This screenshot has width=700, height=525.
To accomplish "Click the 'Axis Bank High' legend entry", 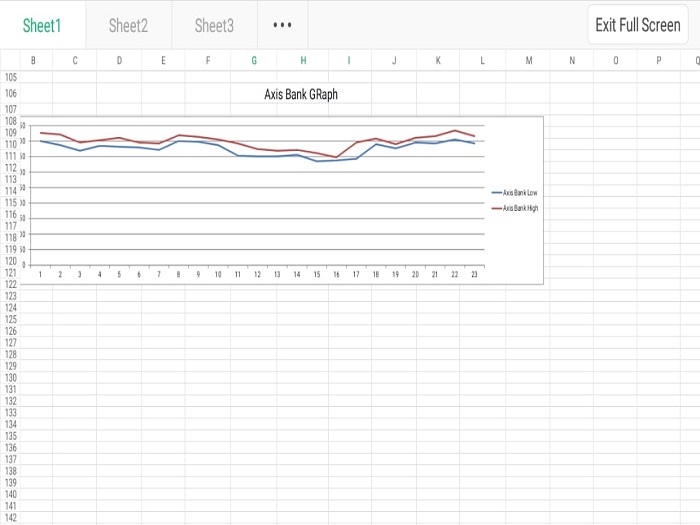I will [x=515, y=208].
